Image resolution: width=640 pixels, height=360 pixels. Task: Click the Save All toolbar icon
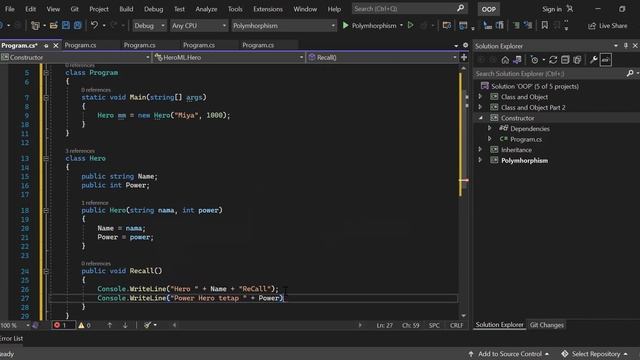[x=78, y=25]
